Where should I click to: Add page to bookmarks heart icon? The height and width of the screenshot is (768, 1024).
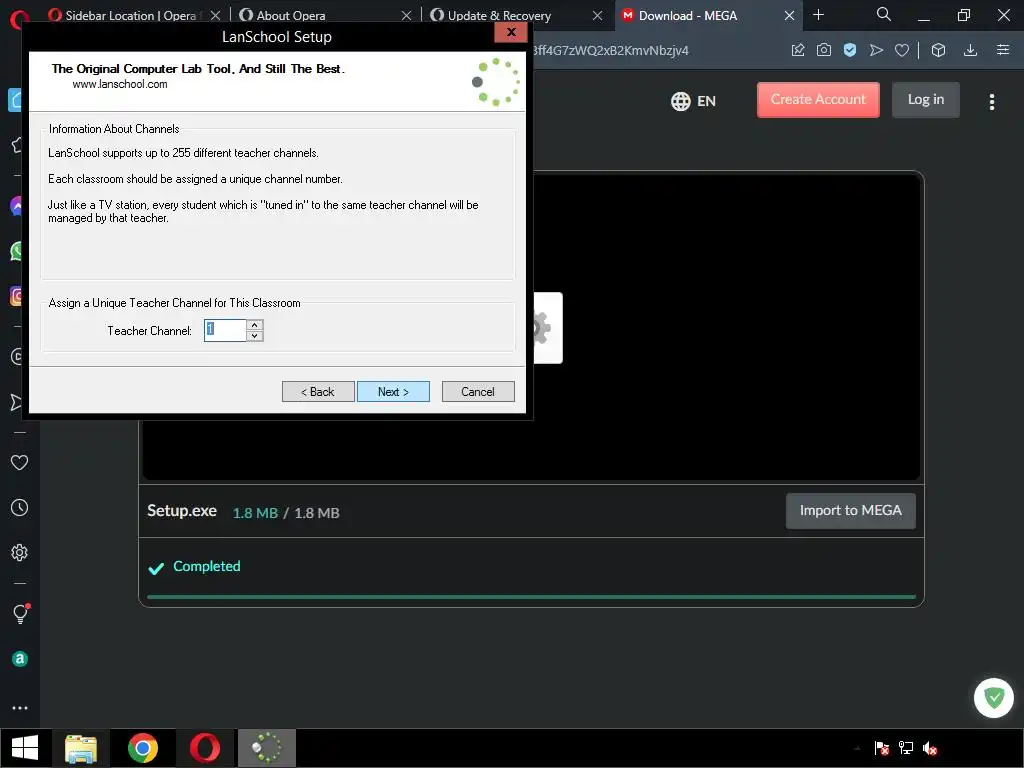[902, 50]
